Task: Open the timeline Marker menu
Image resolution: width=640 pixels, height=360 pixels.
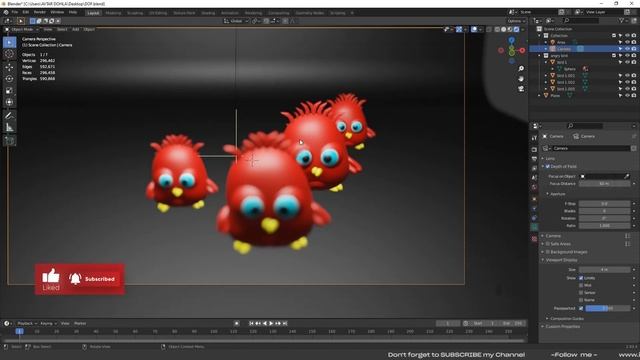Action: click(80, 323)
